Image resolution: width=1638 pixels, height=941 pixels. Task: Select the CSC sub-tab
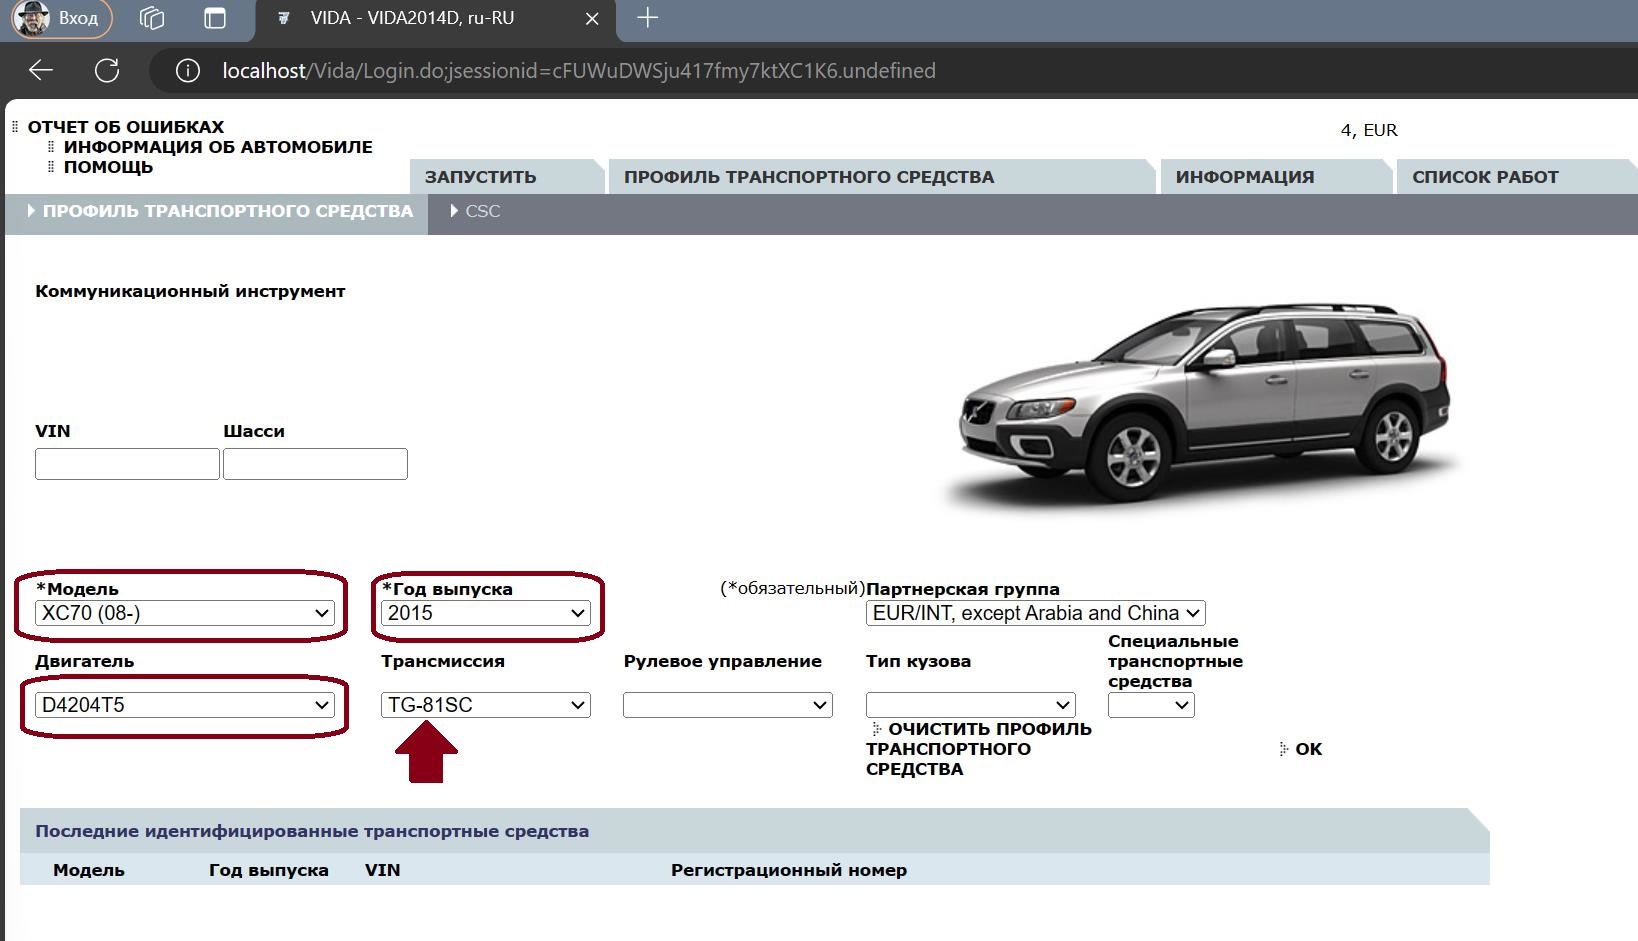coord(482,212)
